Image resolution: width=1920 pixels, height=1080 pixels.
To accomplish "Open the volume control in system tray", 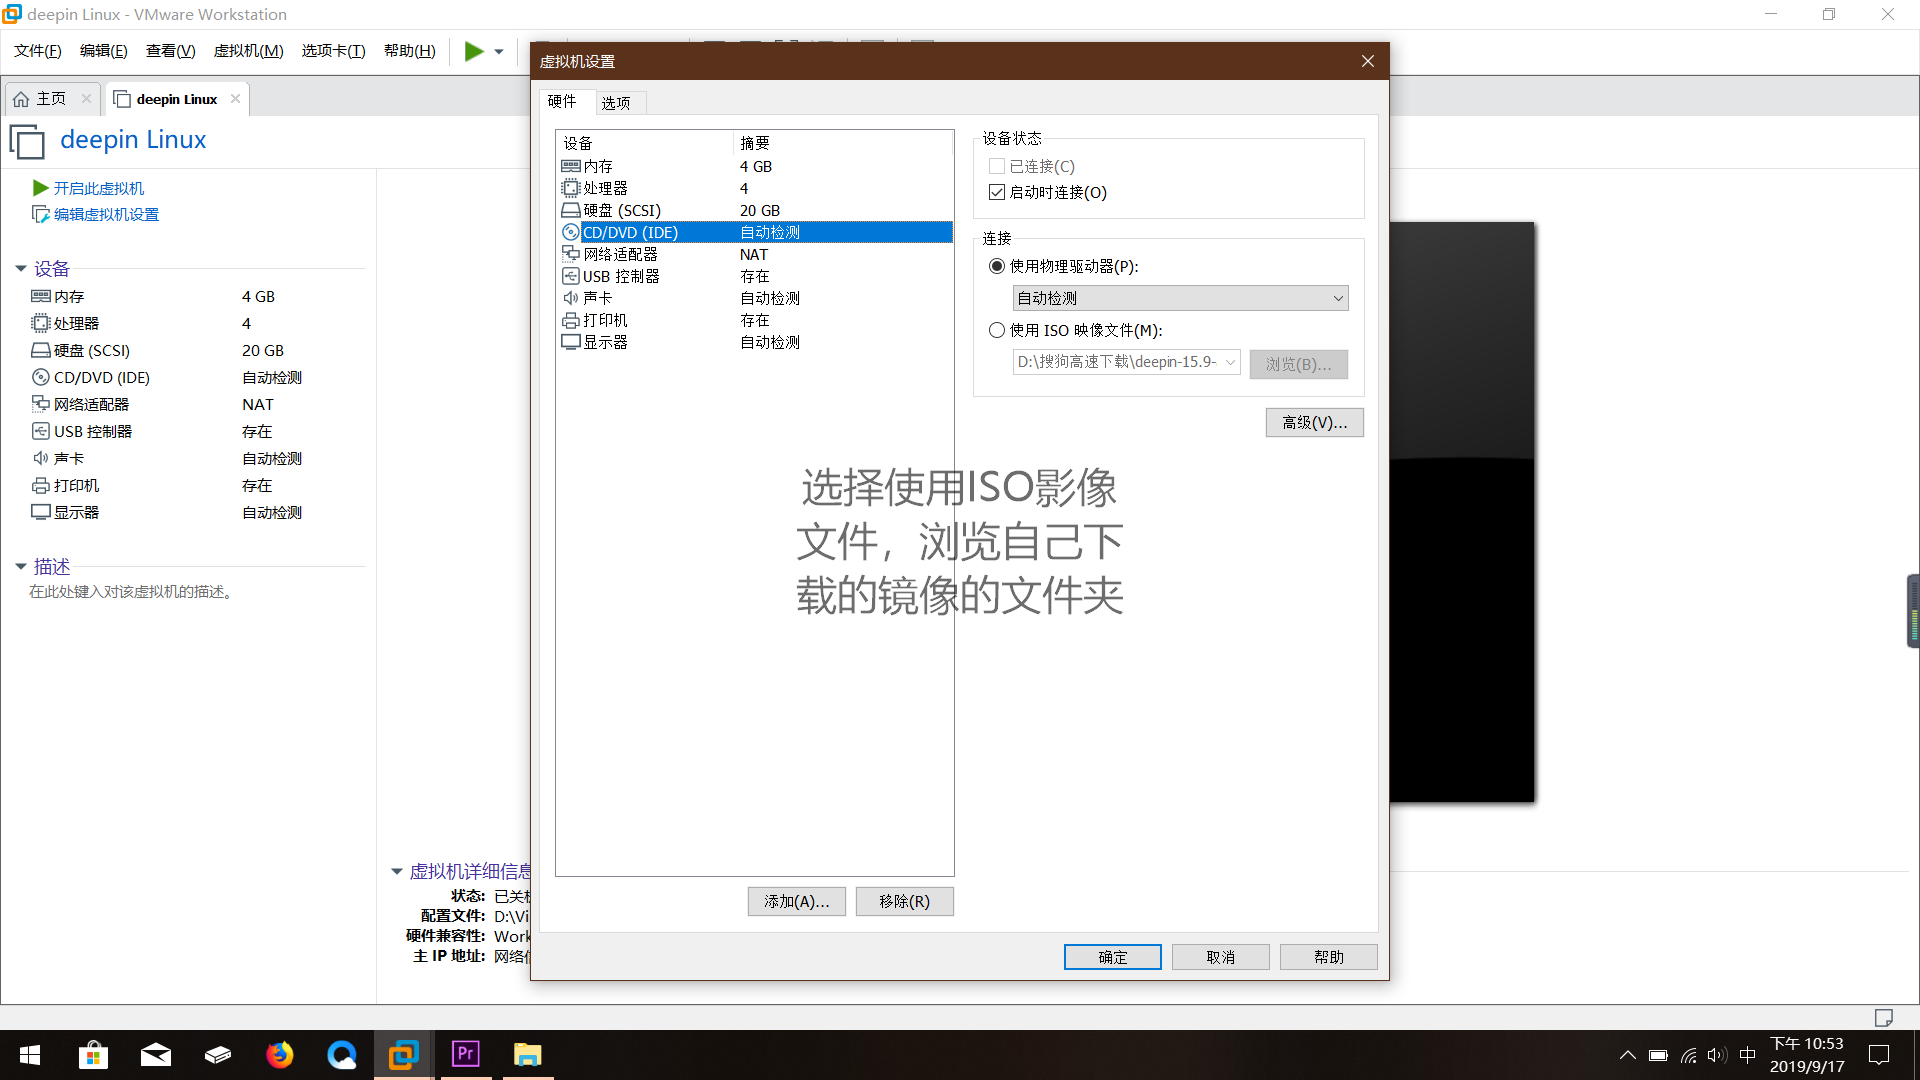I will click(1717, 1055).
